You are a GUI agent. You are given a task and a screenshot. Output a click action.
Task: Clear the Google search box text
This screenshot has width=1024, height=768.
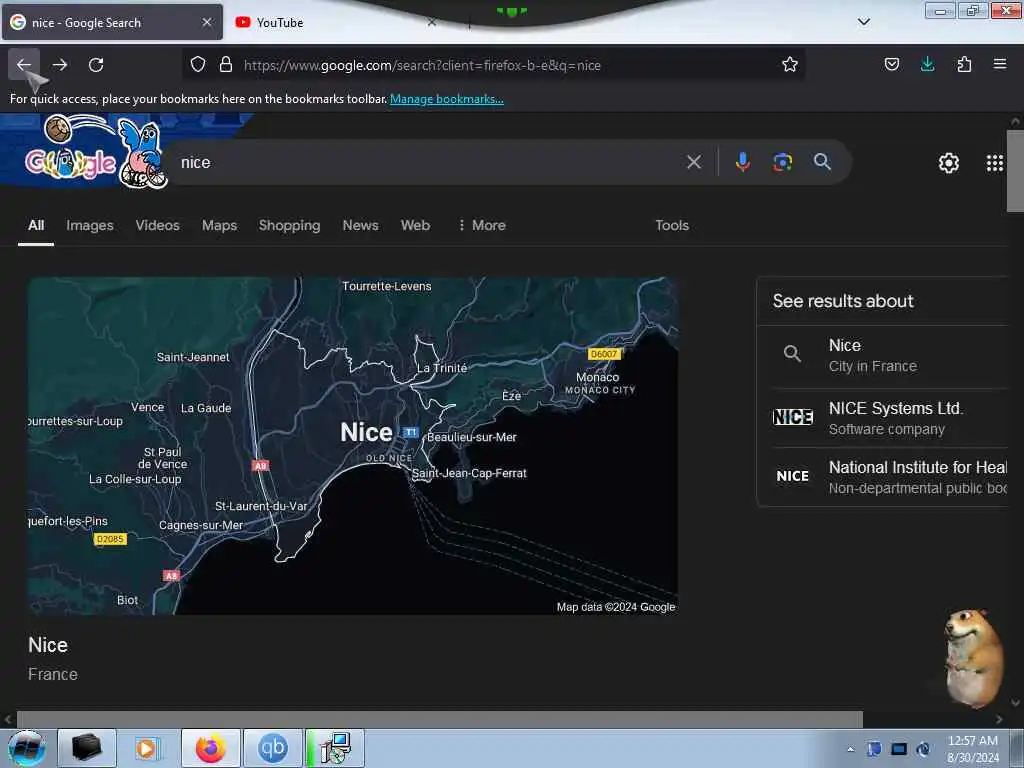[694, 162]
